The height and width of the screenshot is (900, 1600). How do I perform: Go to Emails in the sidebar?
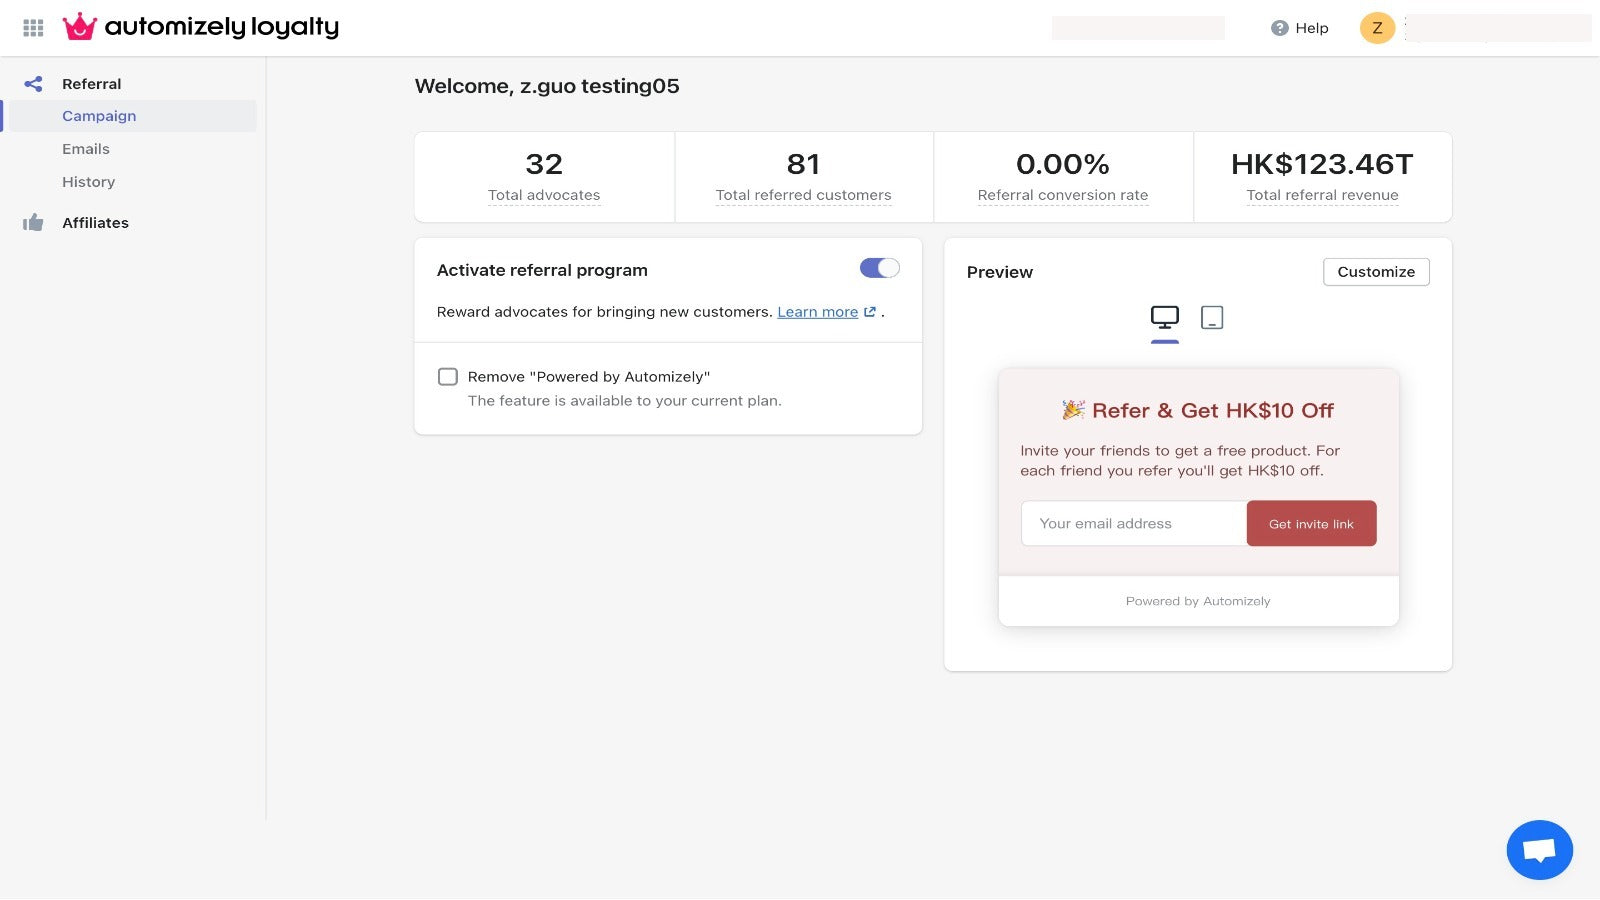point(86,149)
